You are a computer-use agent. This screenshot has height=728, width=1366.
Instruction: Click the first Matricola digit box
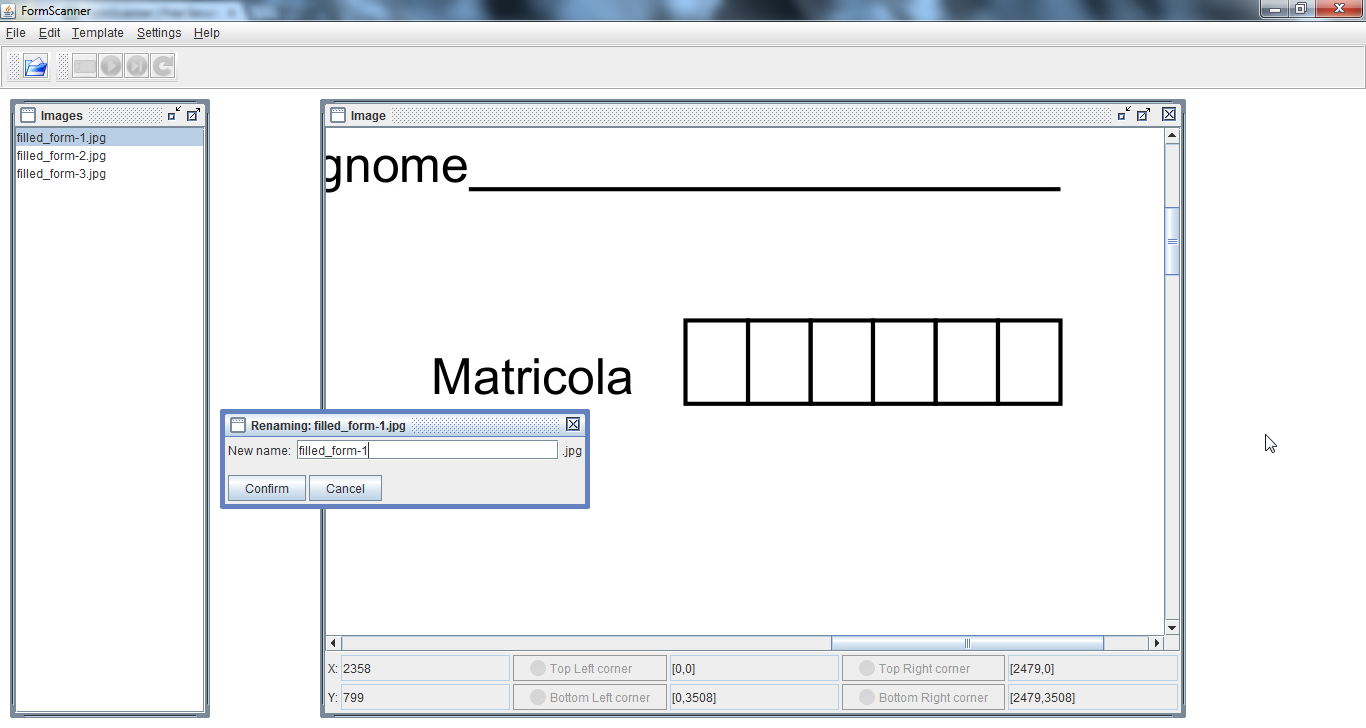[716, 362]
